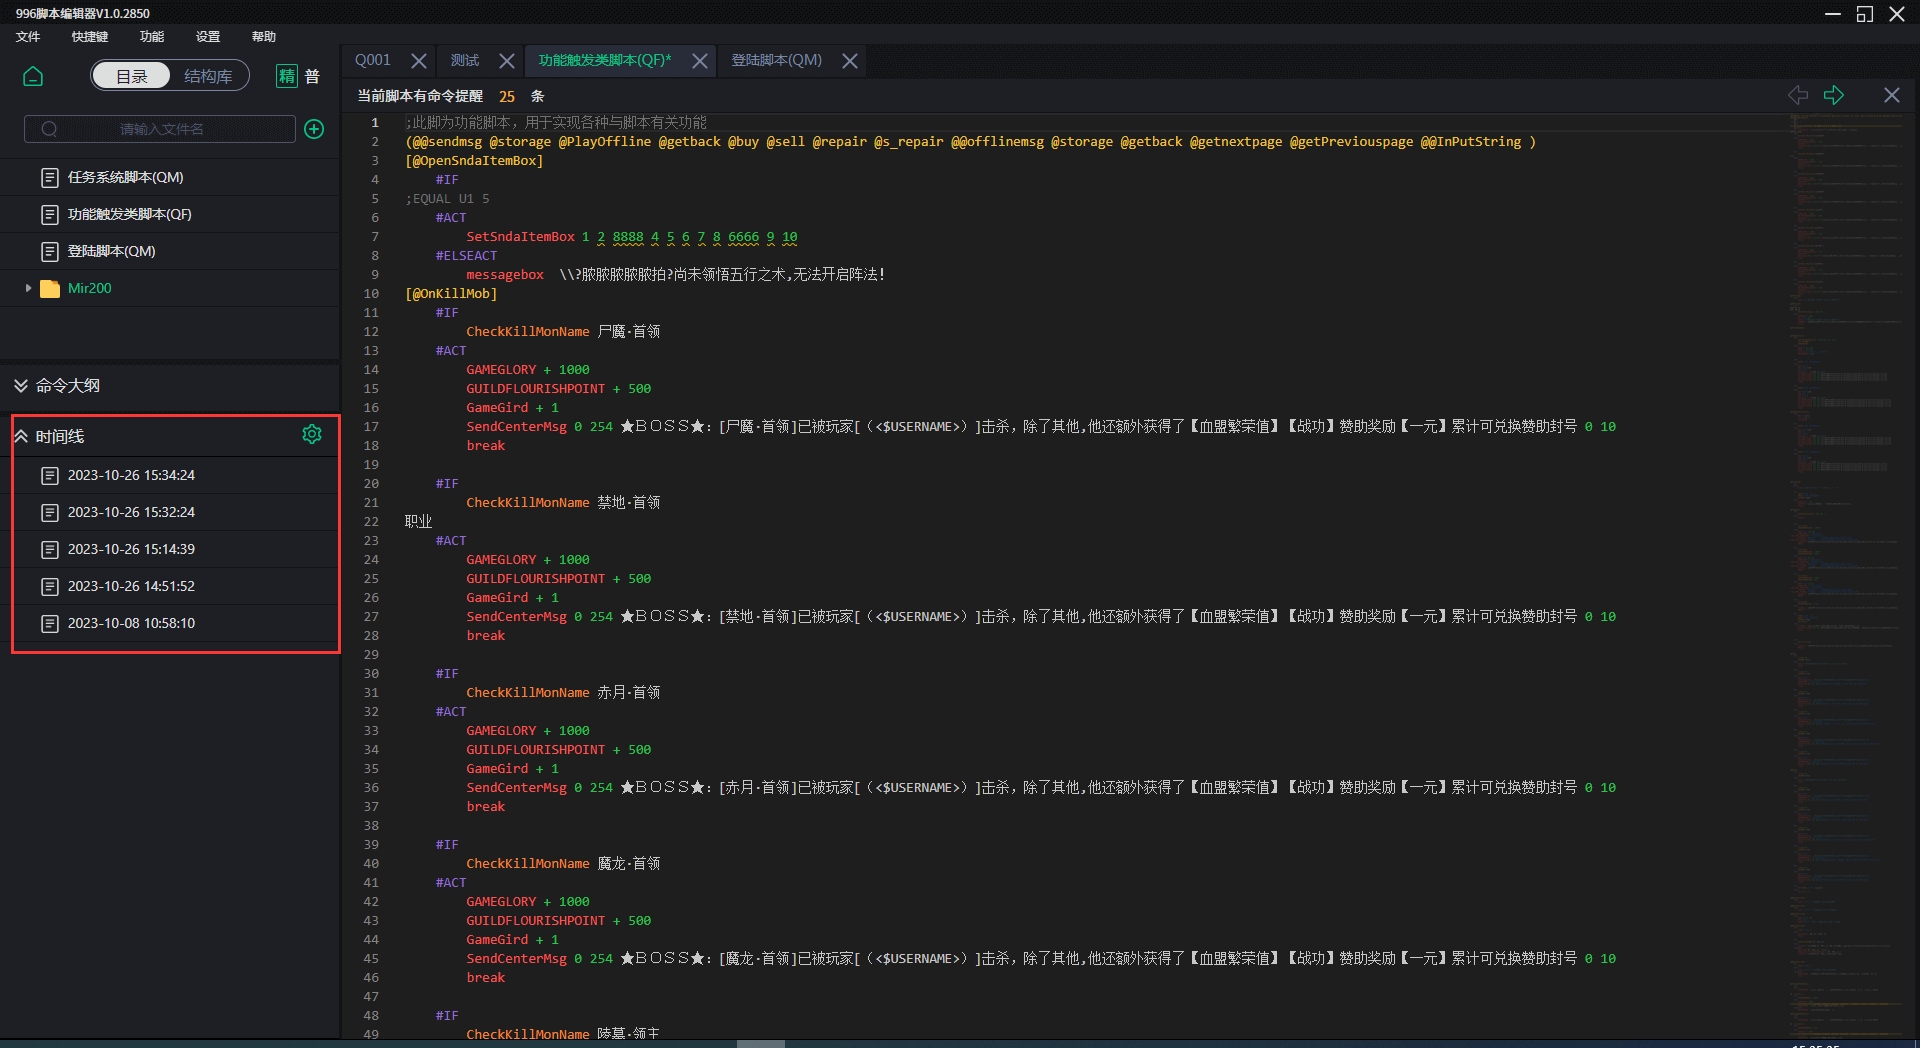
Task: Click line number 10 in gutter
Action: pos(371,294)
